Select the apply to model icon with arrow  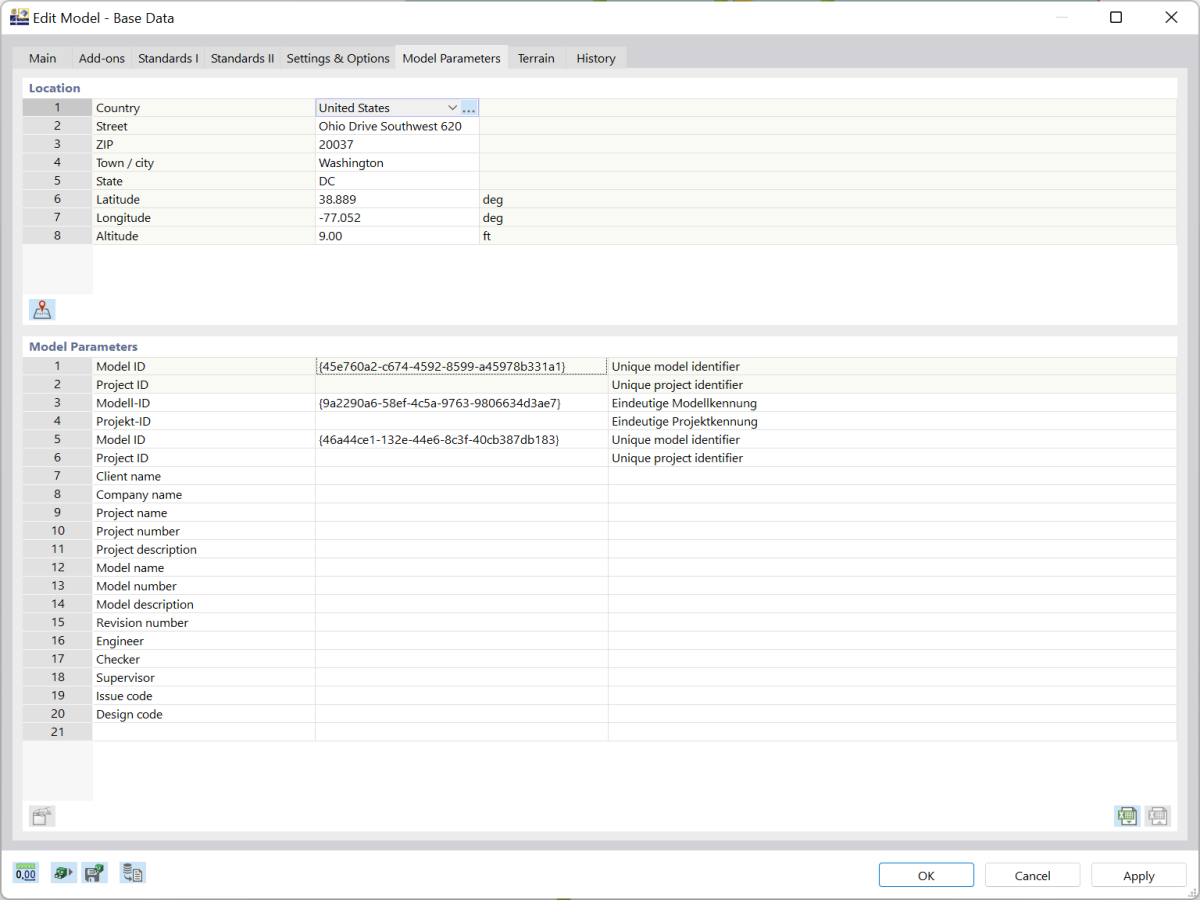point(63,872)
